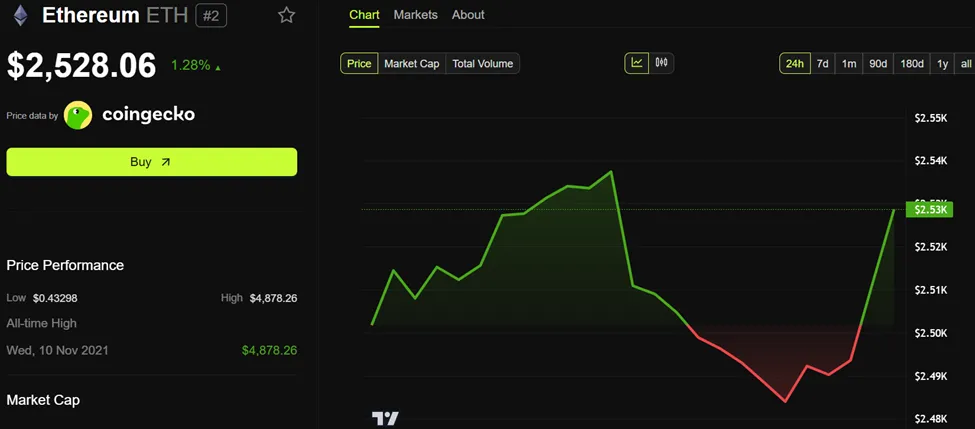This screenshot has height=429, width=975.
Task: Click the green price change arrow
Action: tap(218, 67)
